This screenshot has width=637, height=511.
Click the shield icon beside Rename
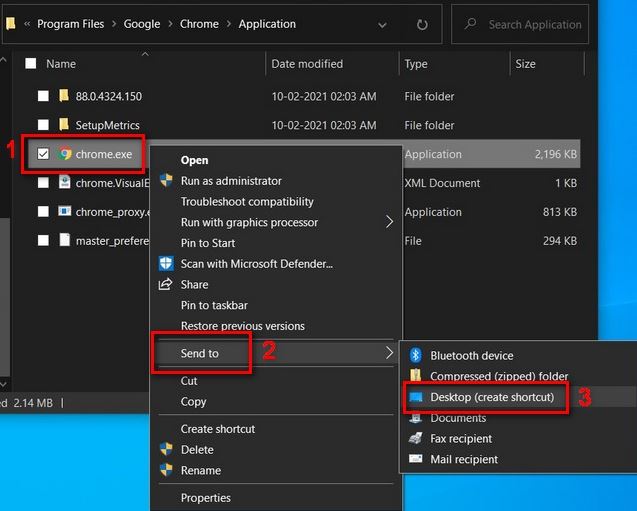point(166,470)
